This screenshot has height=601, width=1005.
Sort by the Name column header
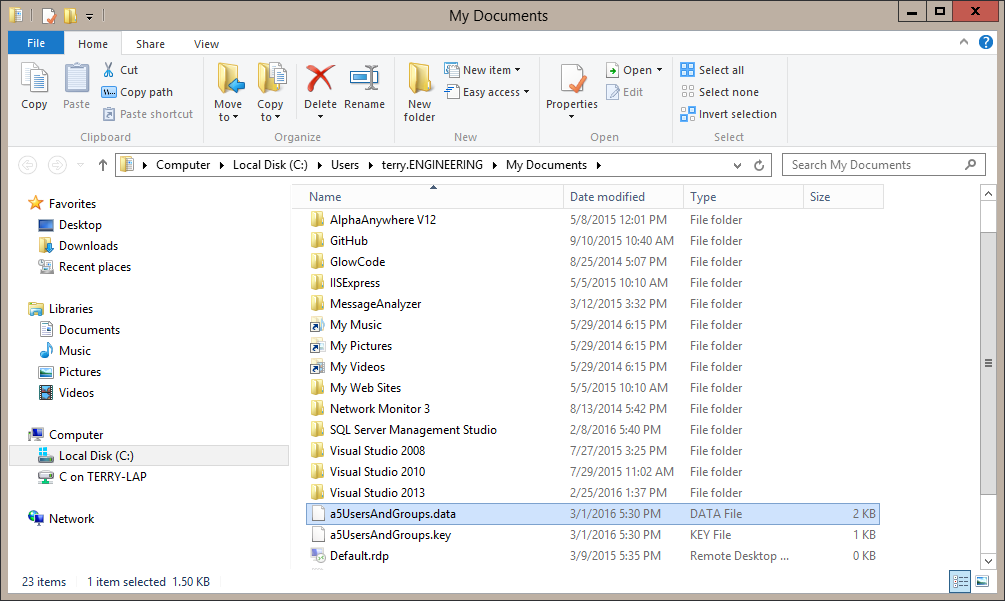point(428,197)
